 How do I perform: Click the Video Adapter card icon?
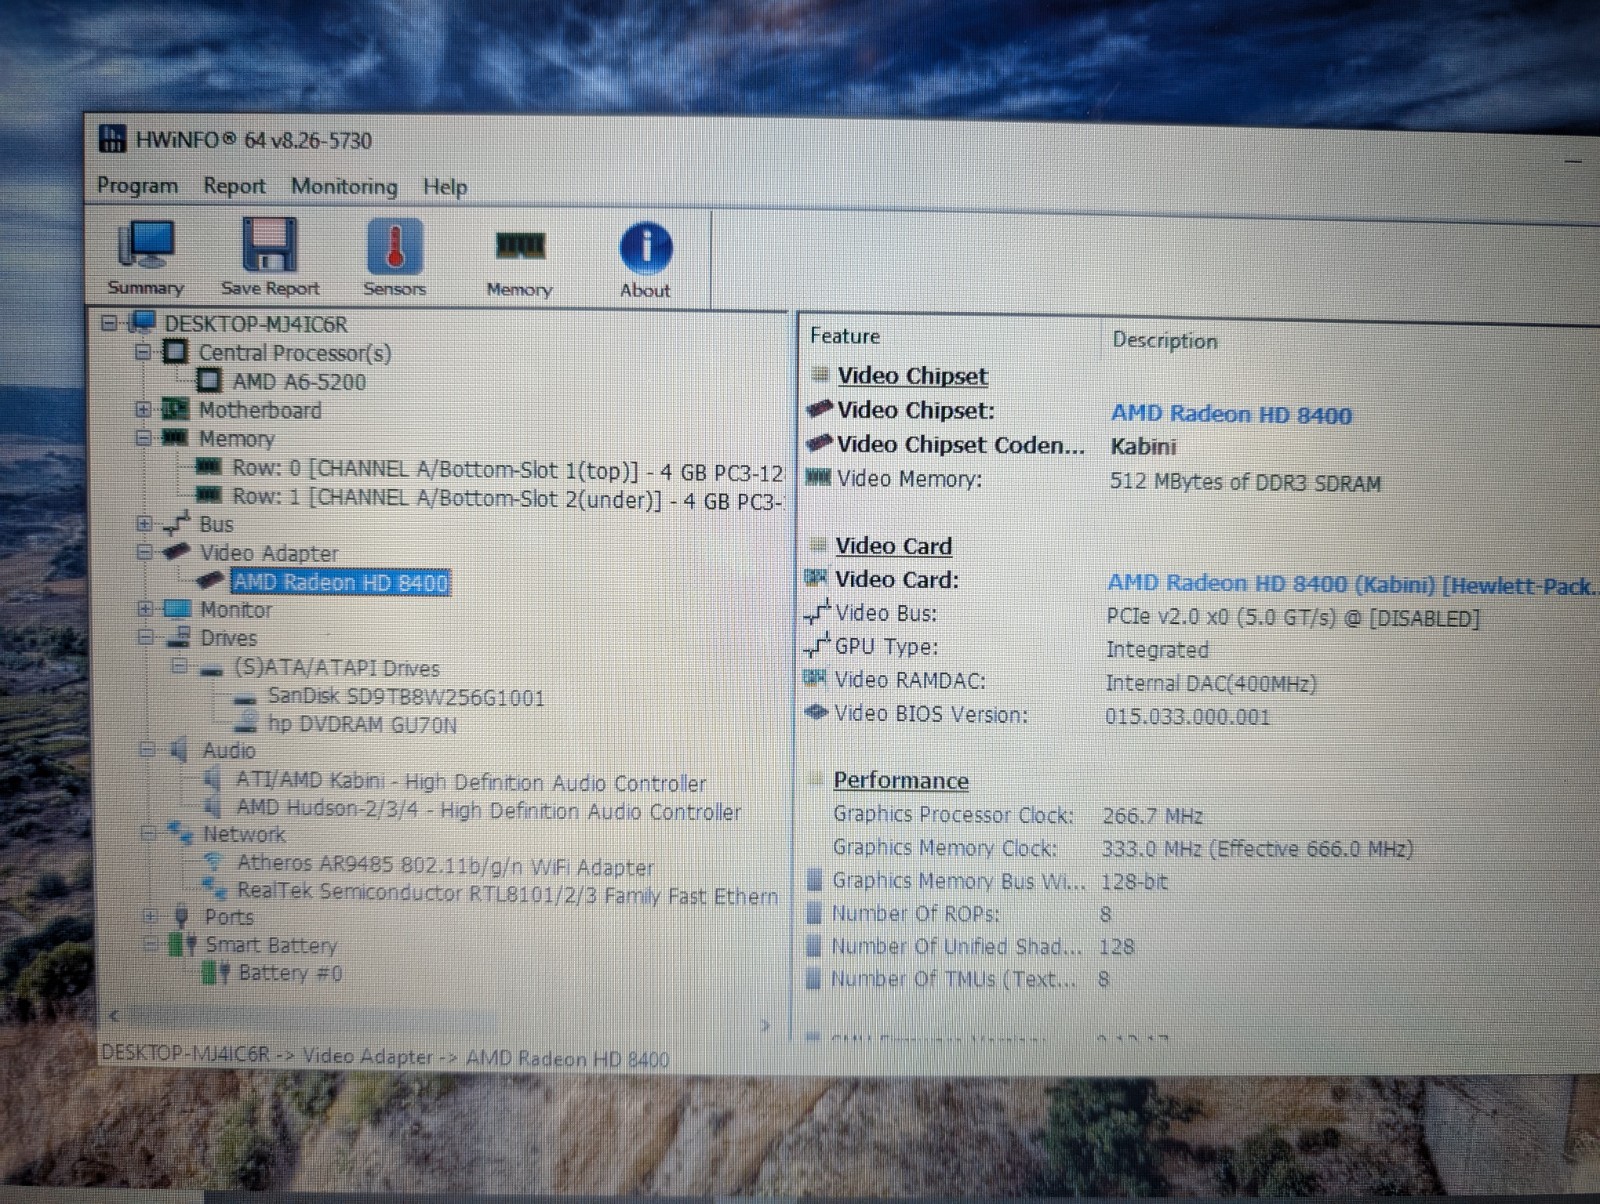(x=177, y=551)
